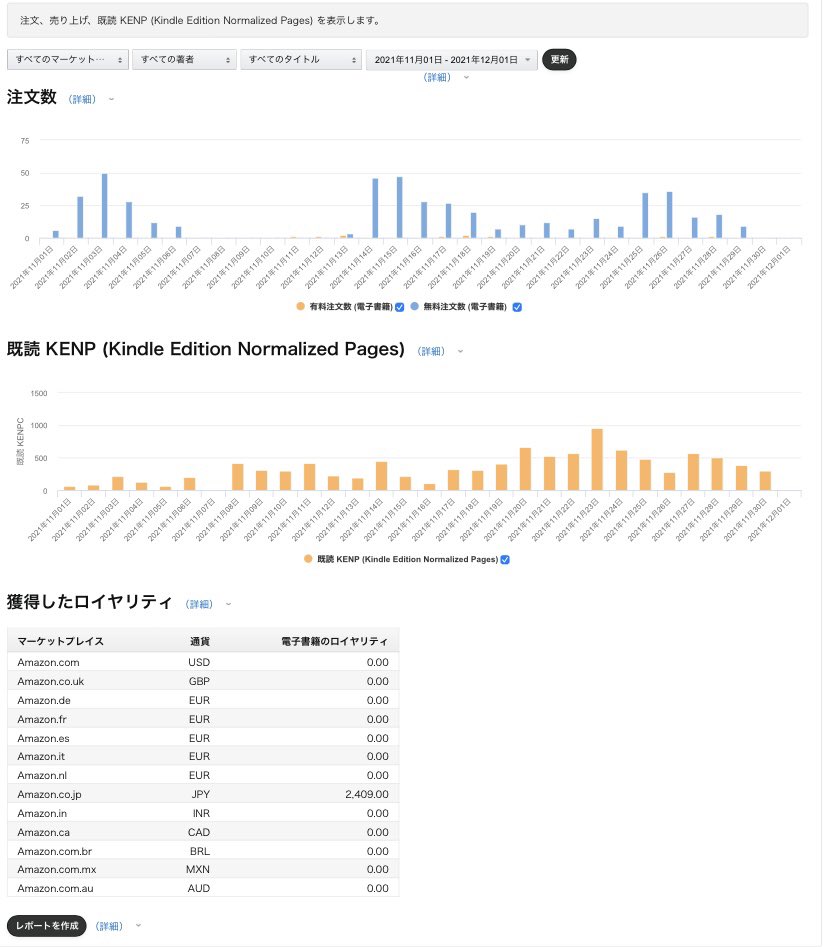This screenshot has width=828, height=947.
Task: Select Amazon.com.mx marketplace cell
Action: pyautogui.click(x=57, y=869)
